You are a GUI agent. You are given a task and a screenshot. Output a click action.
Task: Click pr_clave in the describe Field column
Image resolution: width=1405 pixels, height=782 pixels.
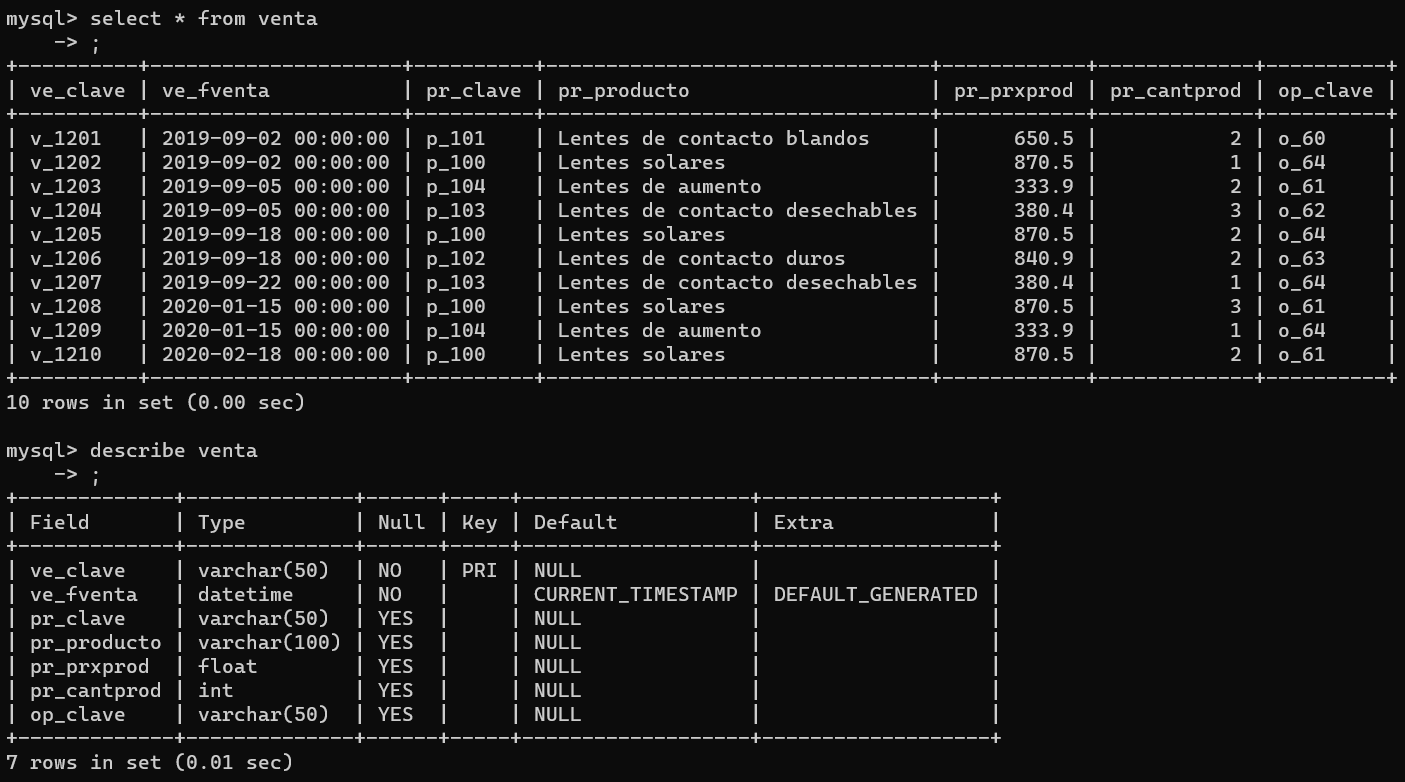[78, 619]
